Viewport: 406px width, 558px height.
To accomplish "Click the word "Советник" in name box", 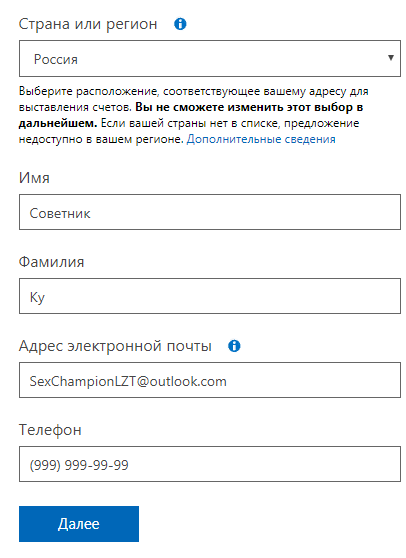I will [x=60, y=213].
